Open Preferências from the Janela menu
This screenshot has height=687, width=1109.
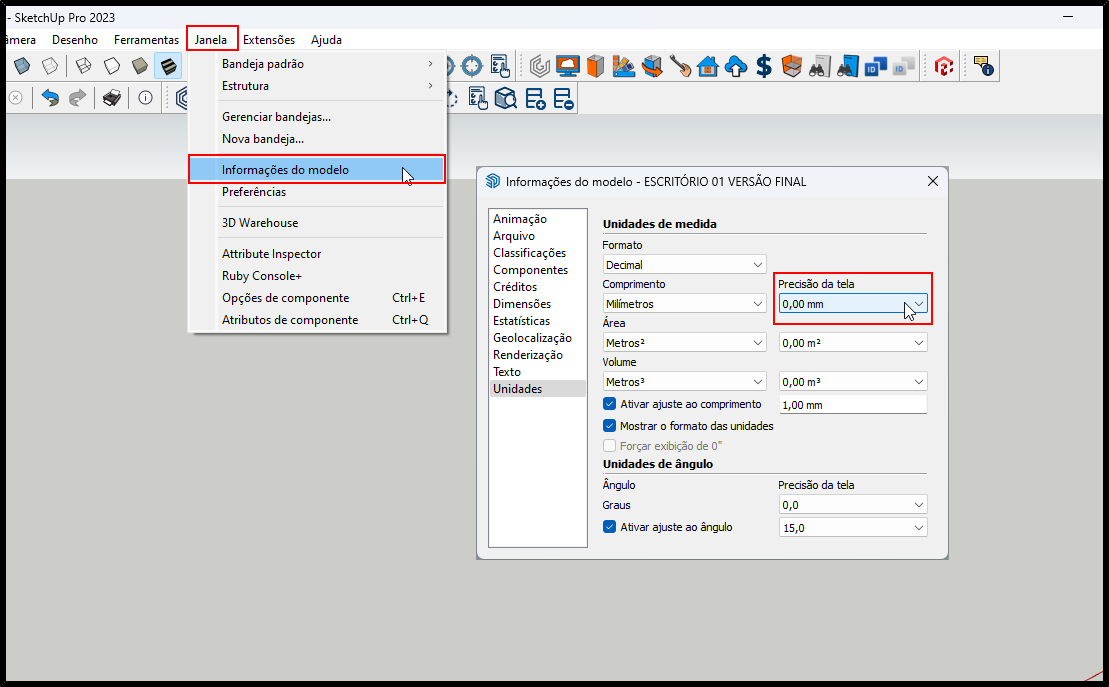coord(317,192)
